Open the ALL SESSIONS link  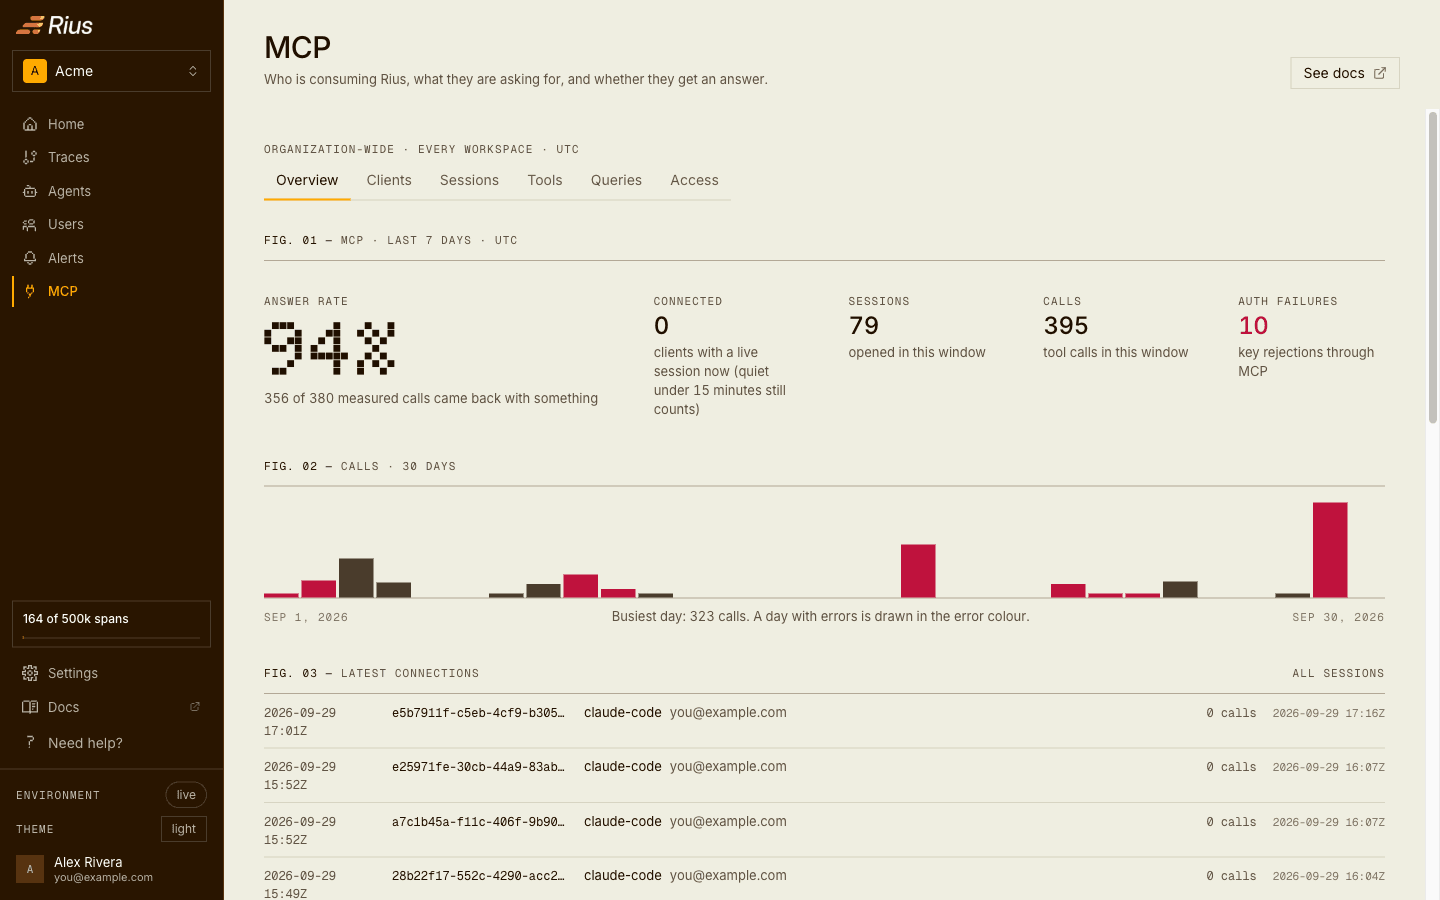pos(1338,673)
